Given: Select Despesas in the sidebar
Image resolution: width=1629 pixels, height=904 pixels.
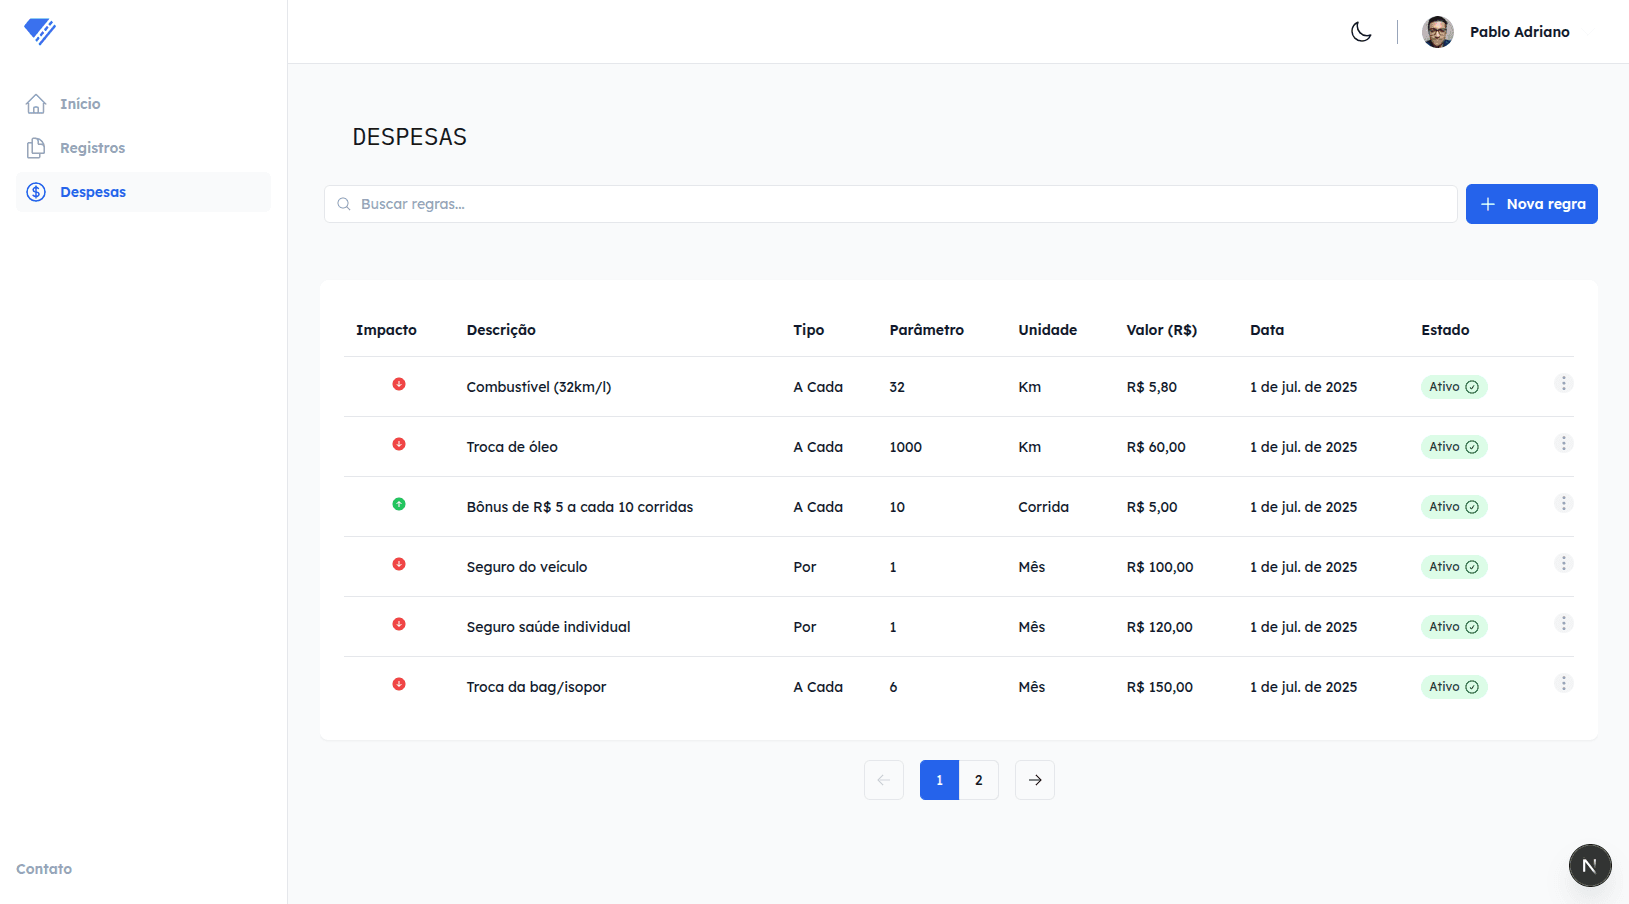Looking at the screenshot, I should [93, 192].
